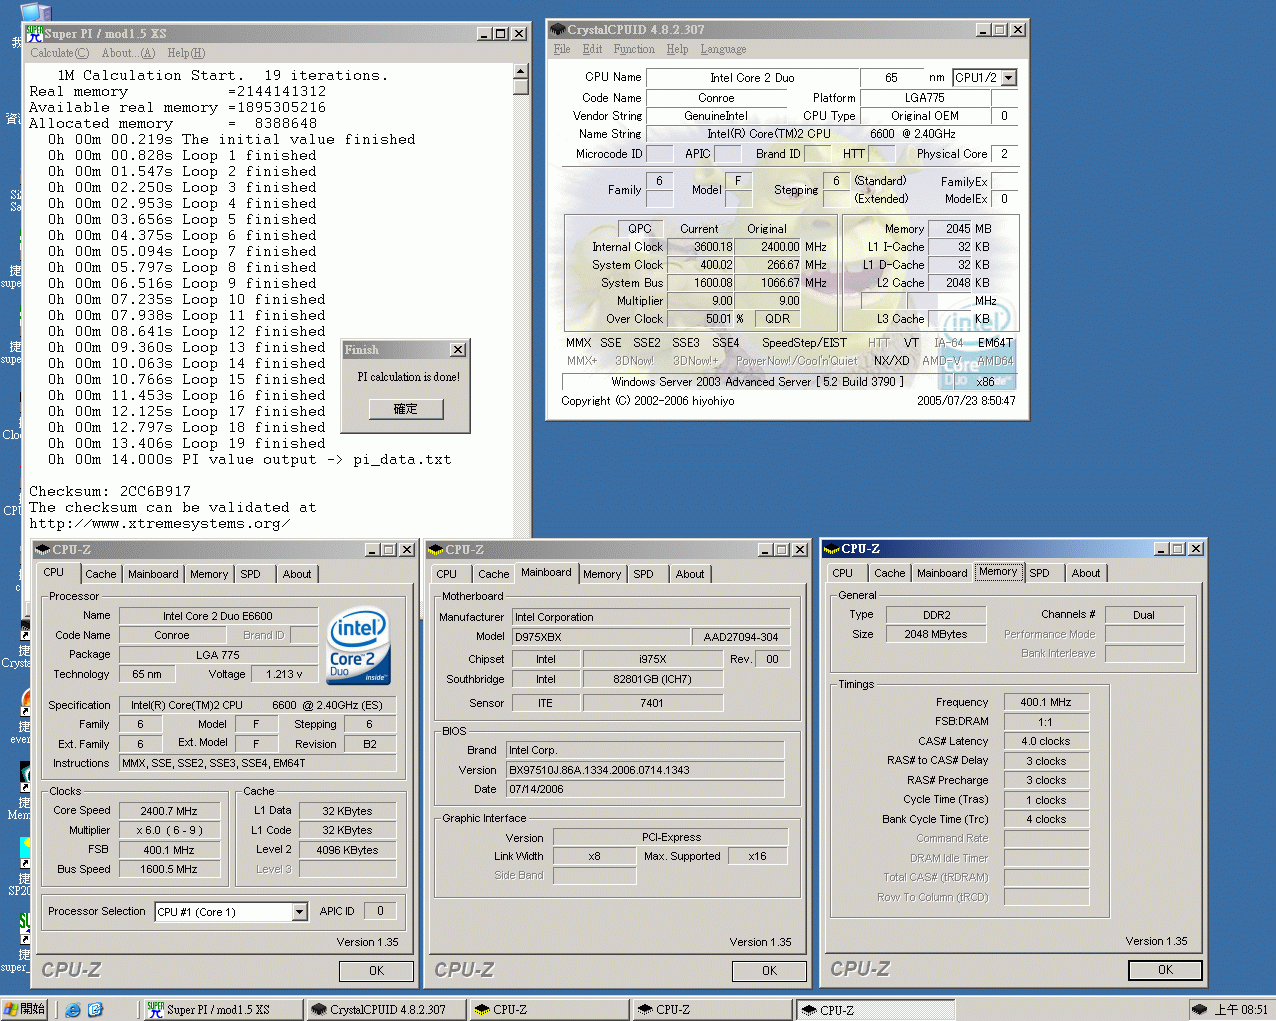The image size is (1276, 1021).
Task: Expand the CPU1/2 dropdown in CrystalCPUID
Action: click(x=1008, y=78)
